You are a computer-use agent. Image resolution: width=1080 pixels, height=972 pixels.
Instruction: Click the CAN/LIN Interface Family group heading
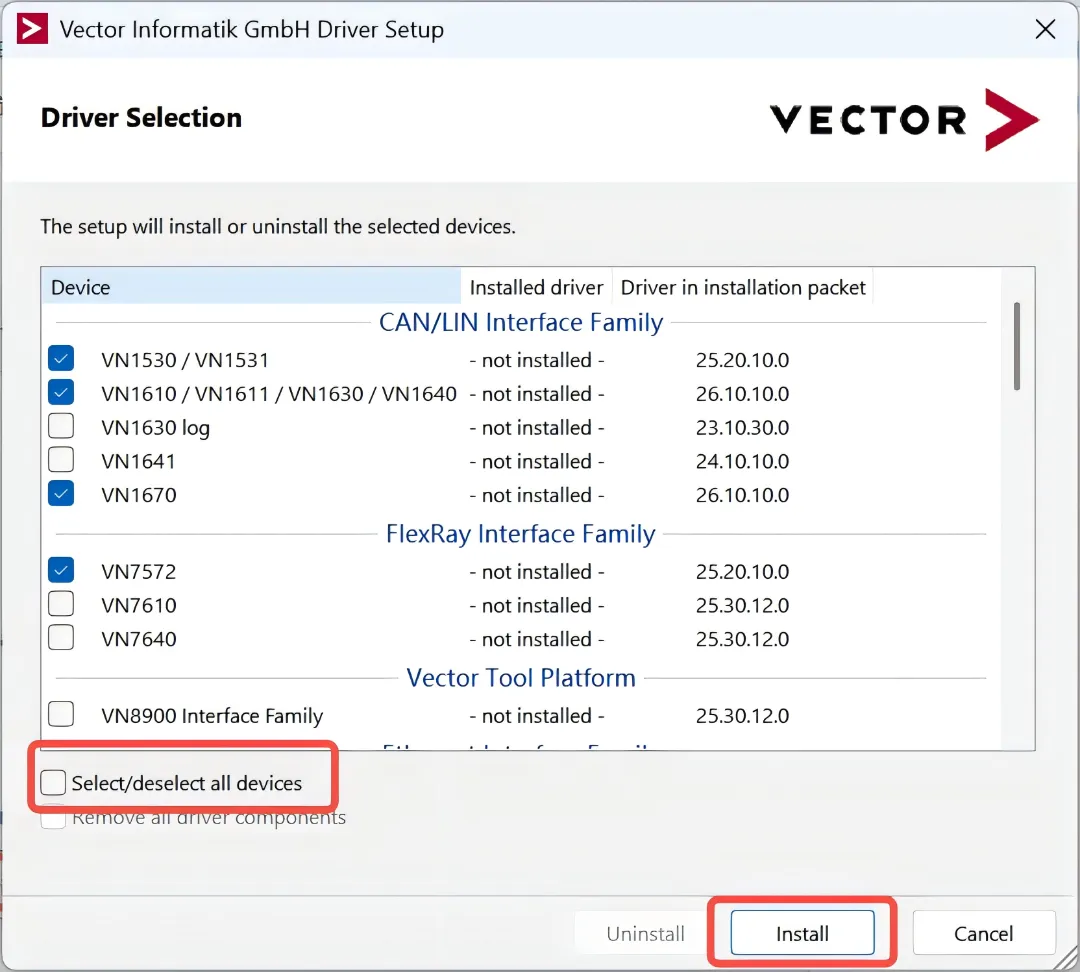tap(521, 322)
